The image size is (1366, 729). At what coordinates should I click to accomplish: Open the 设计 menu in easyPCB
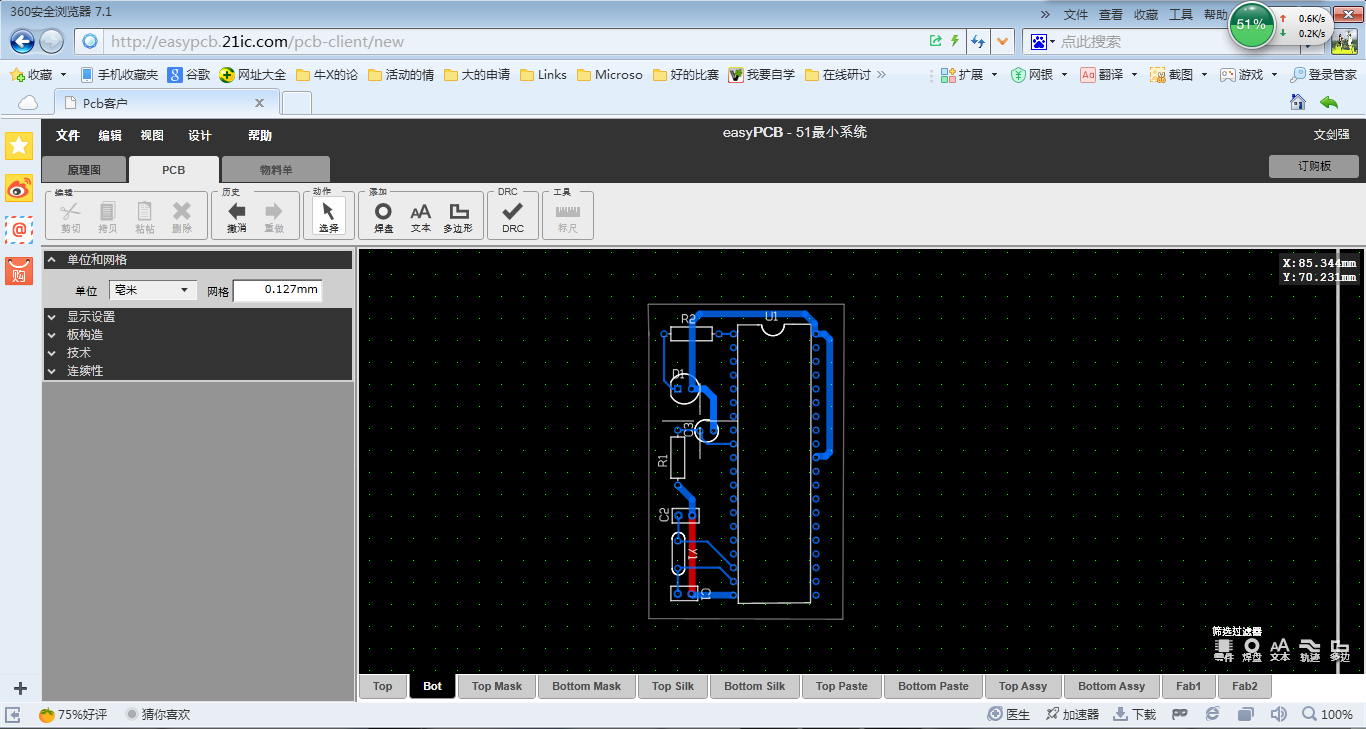point(200,136)
